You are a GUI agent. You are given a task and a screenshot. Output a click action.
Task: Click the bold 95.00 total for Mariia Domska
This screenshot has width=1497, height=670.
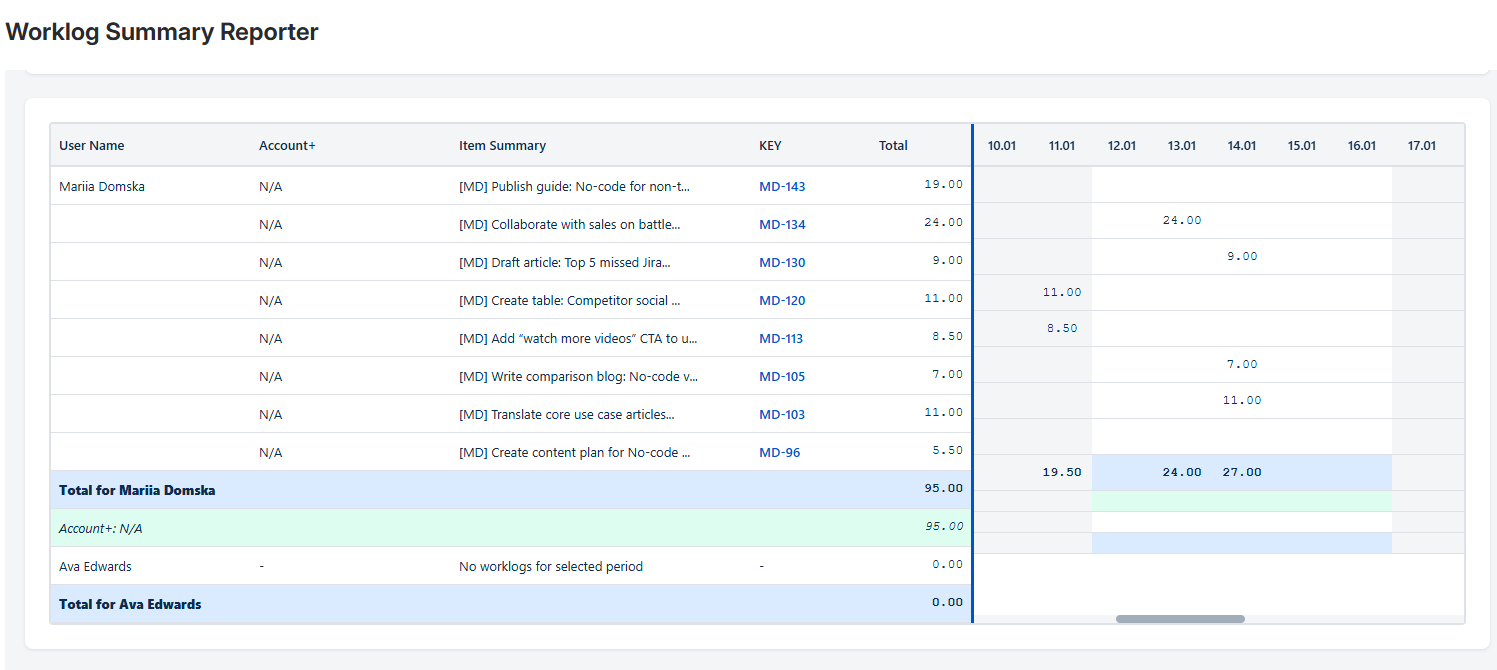click(944, 488)
